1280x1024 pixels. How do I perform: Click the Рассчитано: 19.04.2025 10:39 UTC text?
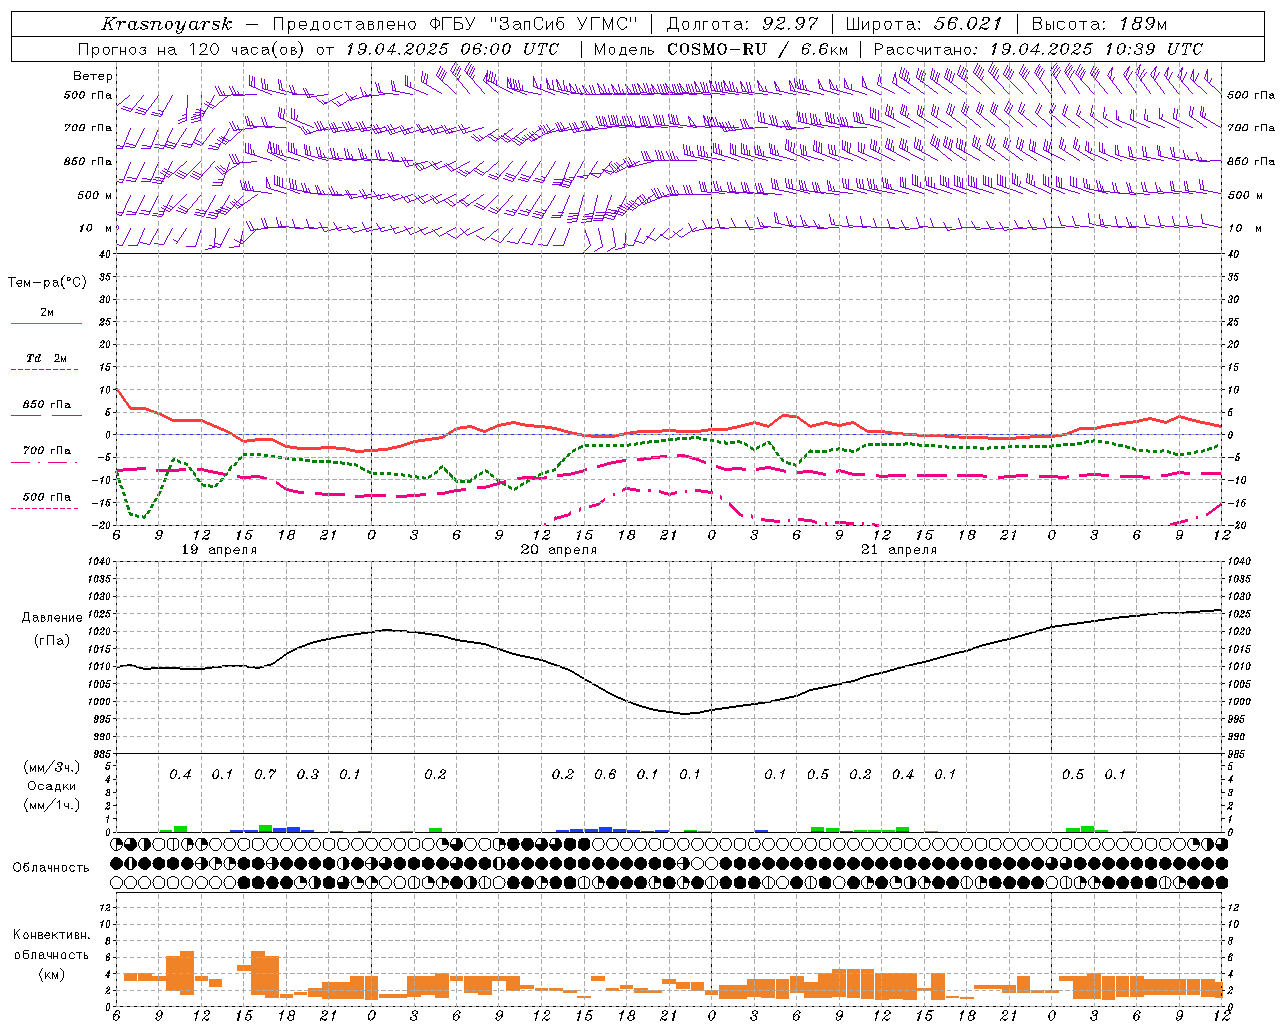[1038, 49]
